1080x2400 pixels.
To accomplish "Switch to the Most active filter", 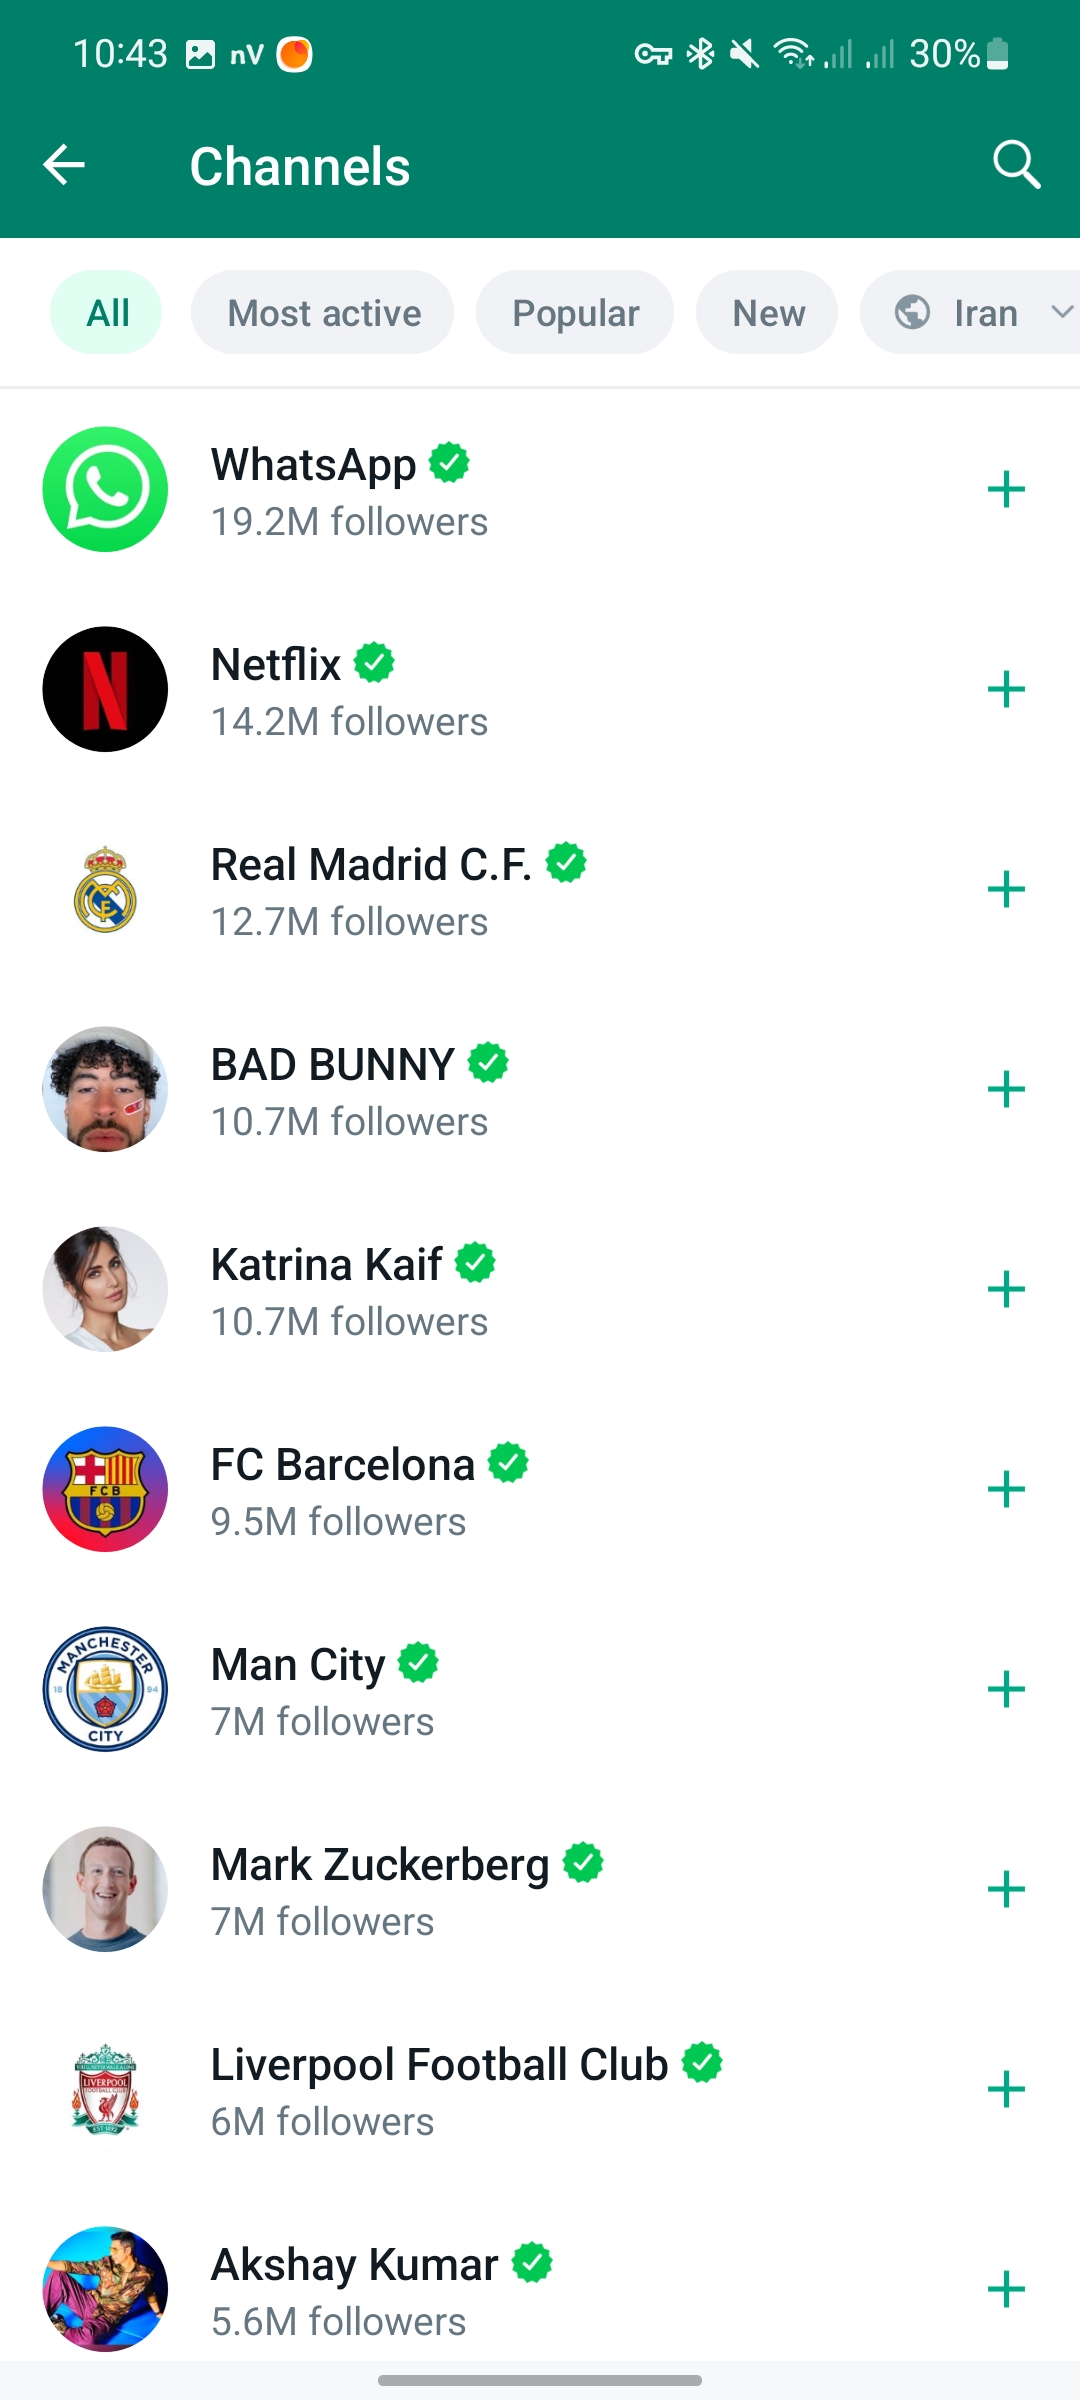I will pos(323,313).
